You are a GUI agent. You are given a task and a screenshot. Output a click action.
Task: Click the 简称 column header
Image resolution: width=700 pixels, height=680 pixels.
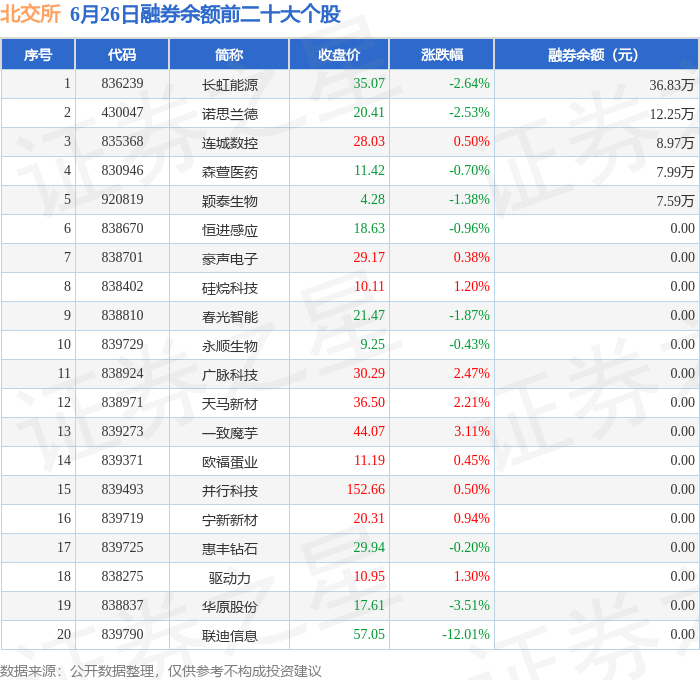pos(229,54)
